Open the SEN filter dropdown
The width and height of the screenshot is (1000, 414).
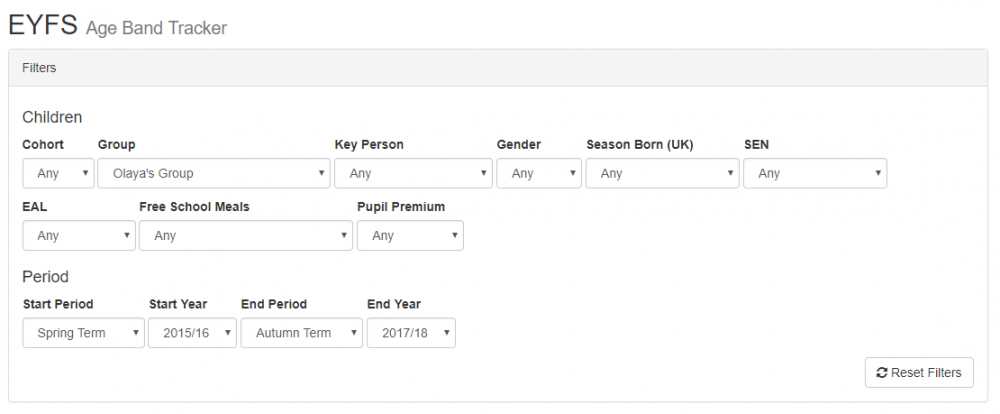tap(814, 173)
